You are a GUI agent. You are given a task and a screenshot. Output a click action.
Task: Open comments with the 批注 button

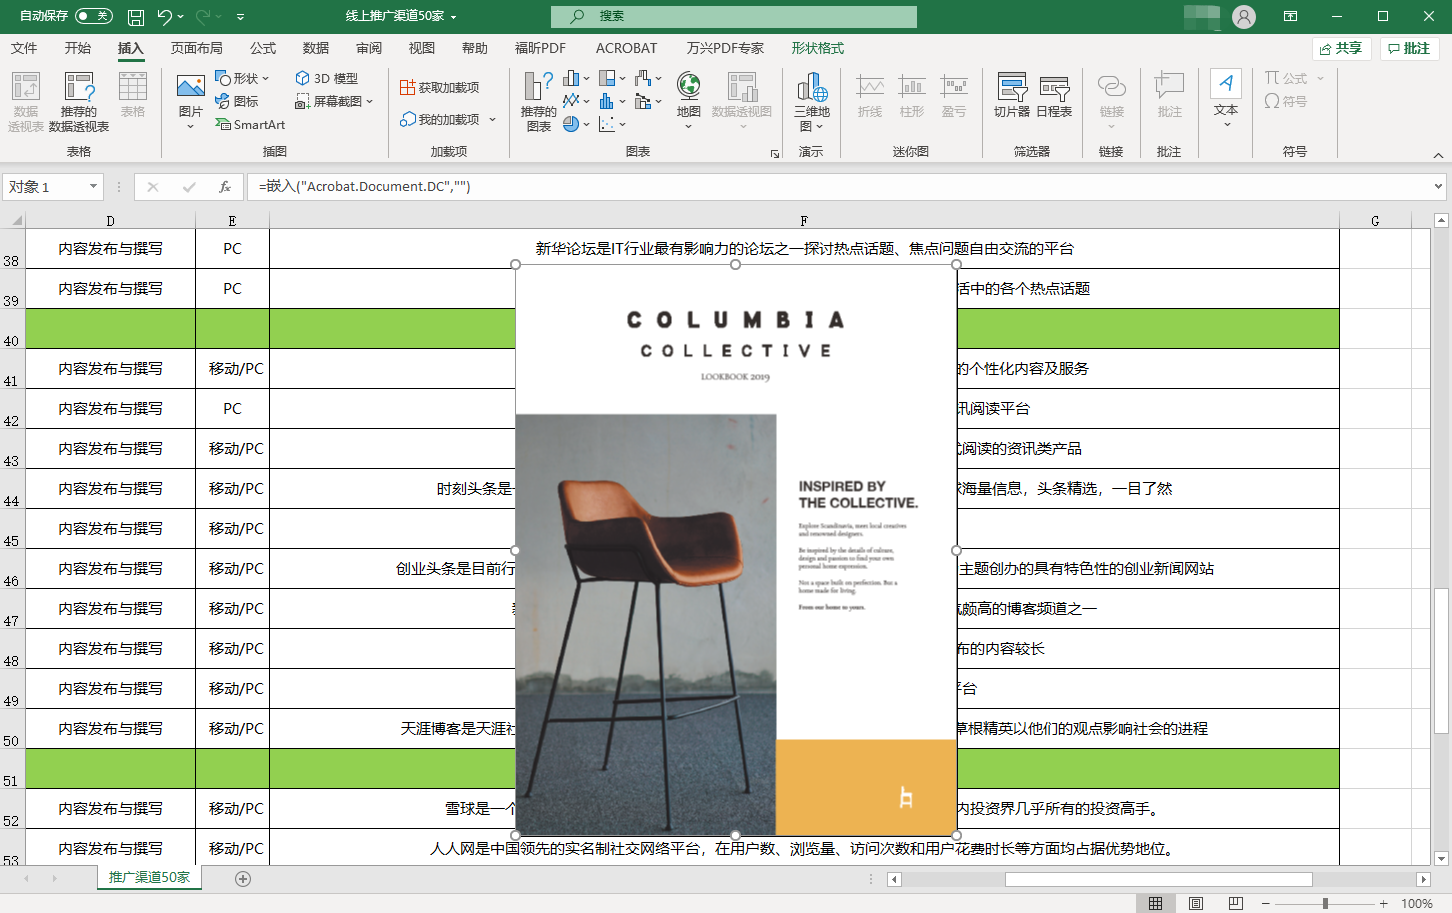(1409, 47)
